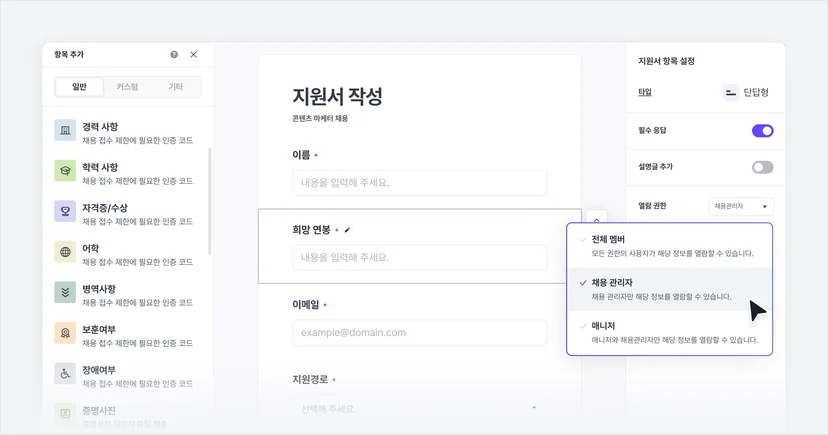The image size is (828, 435).
Task: Select the 학력 사항 graduation cap icon
Action: pyautogui.click(x=65, y=171)
